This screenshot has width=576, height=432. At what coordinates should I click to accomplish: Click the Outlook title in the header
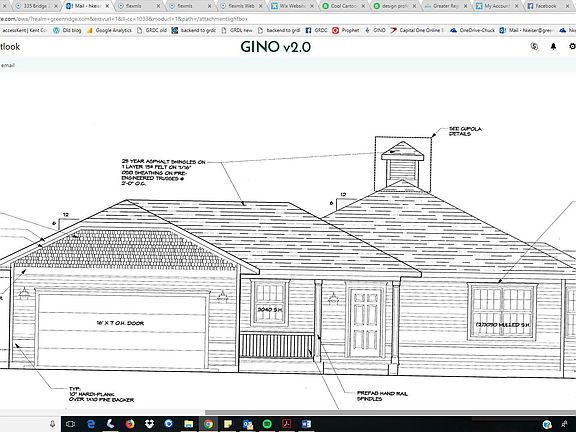pyautogui.click(x=10, y=47)
